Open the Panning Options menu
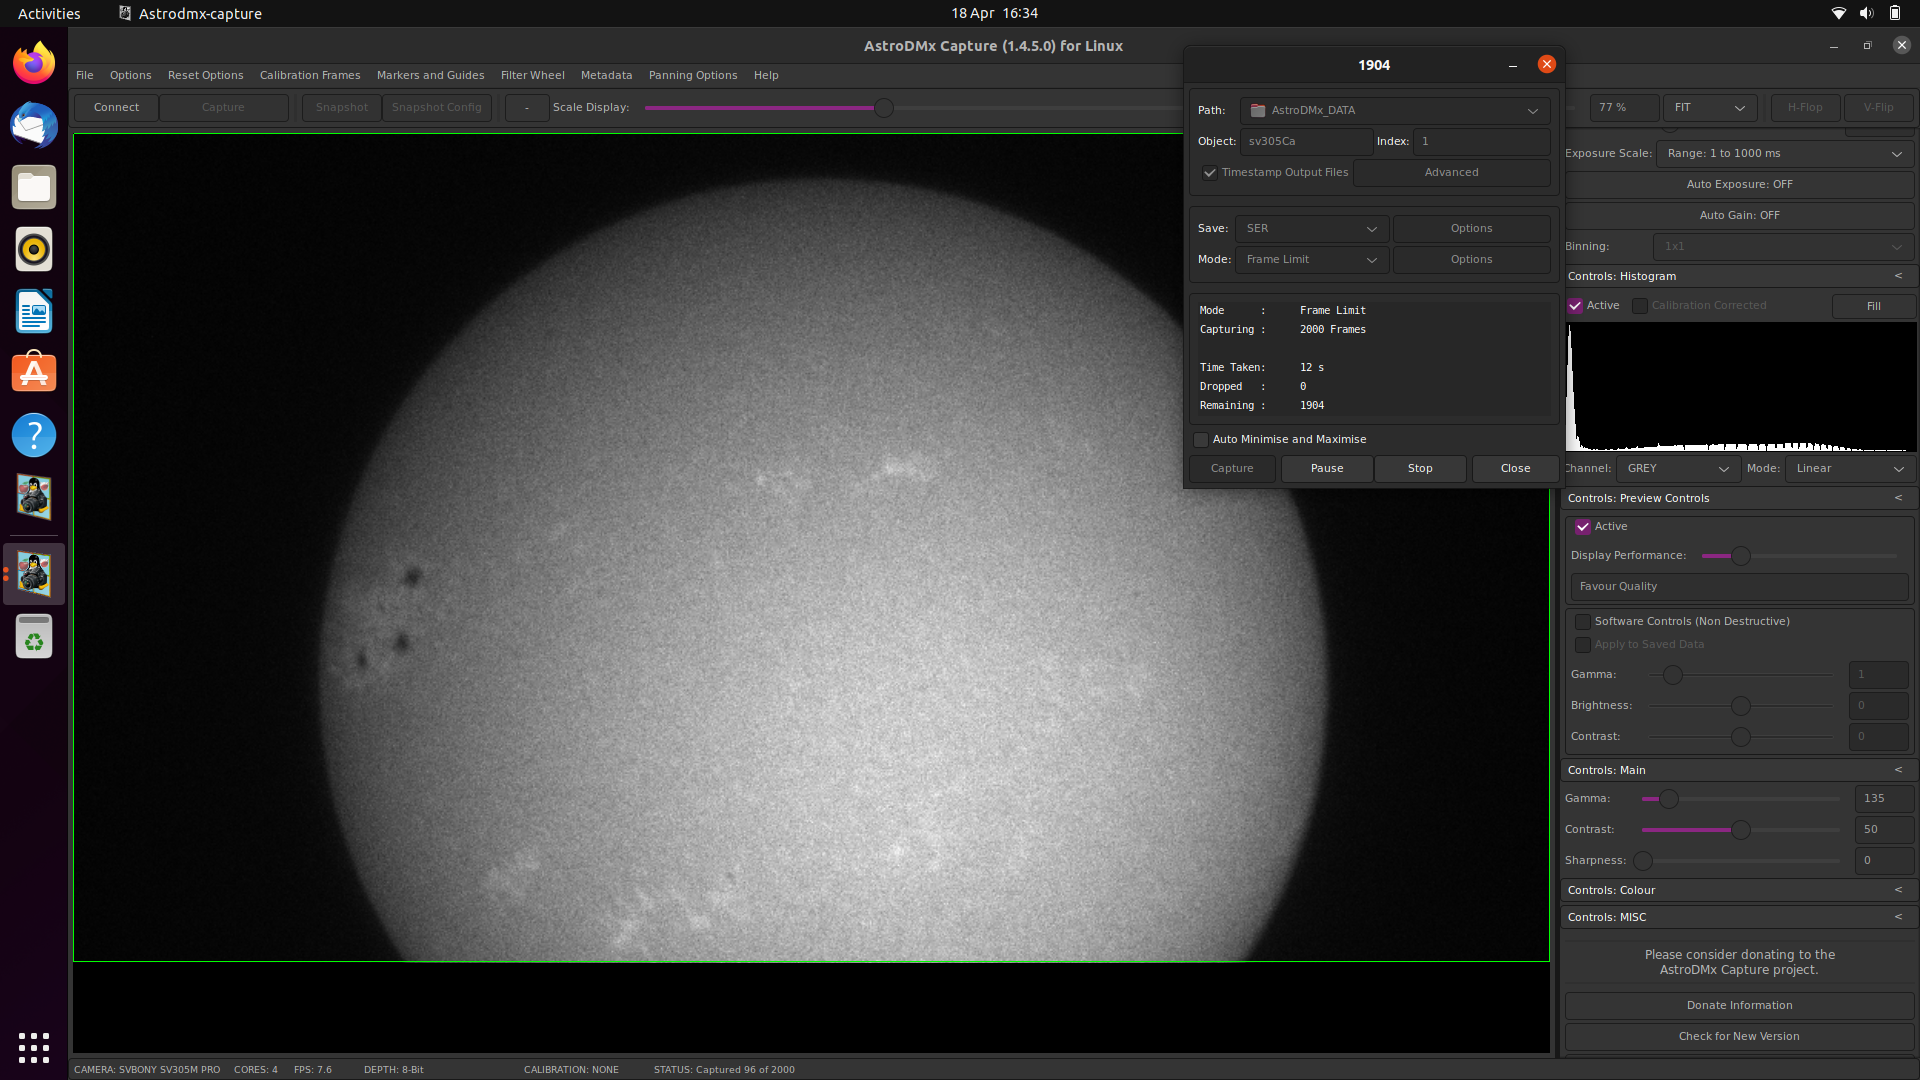The image size is (1920, 1080). (693, 75)
